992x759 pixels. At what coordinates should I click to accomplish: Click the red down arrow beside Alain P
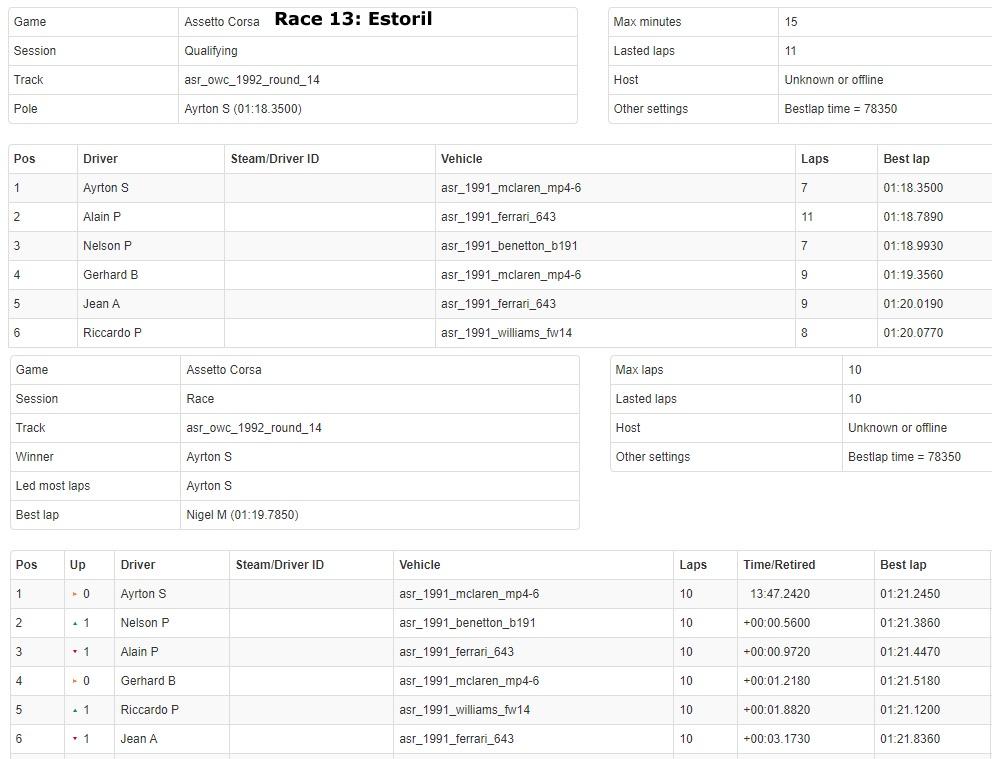(x=75, y=652)
